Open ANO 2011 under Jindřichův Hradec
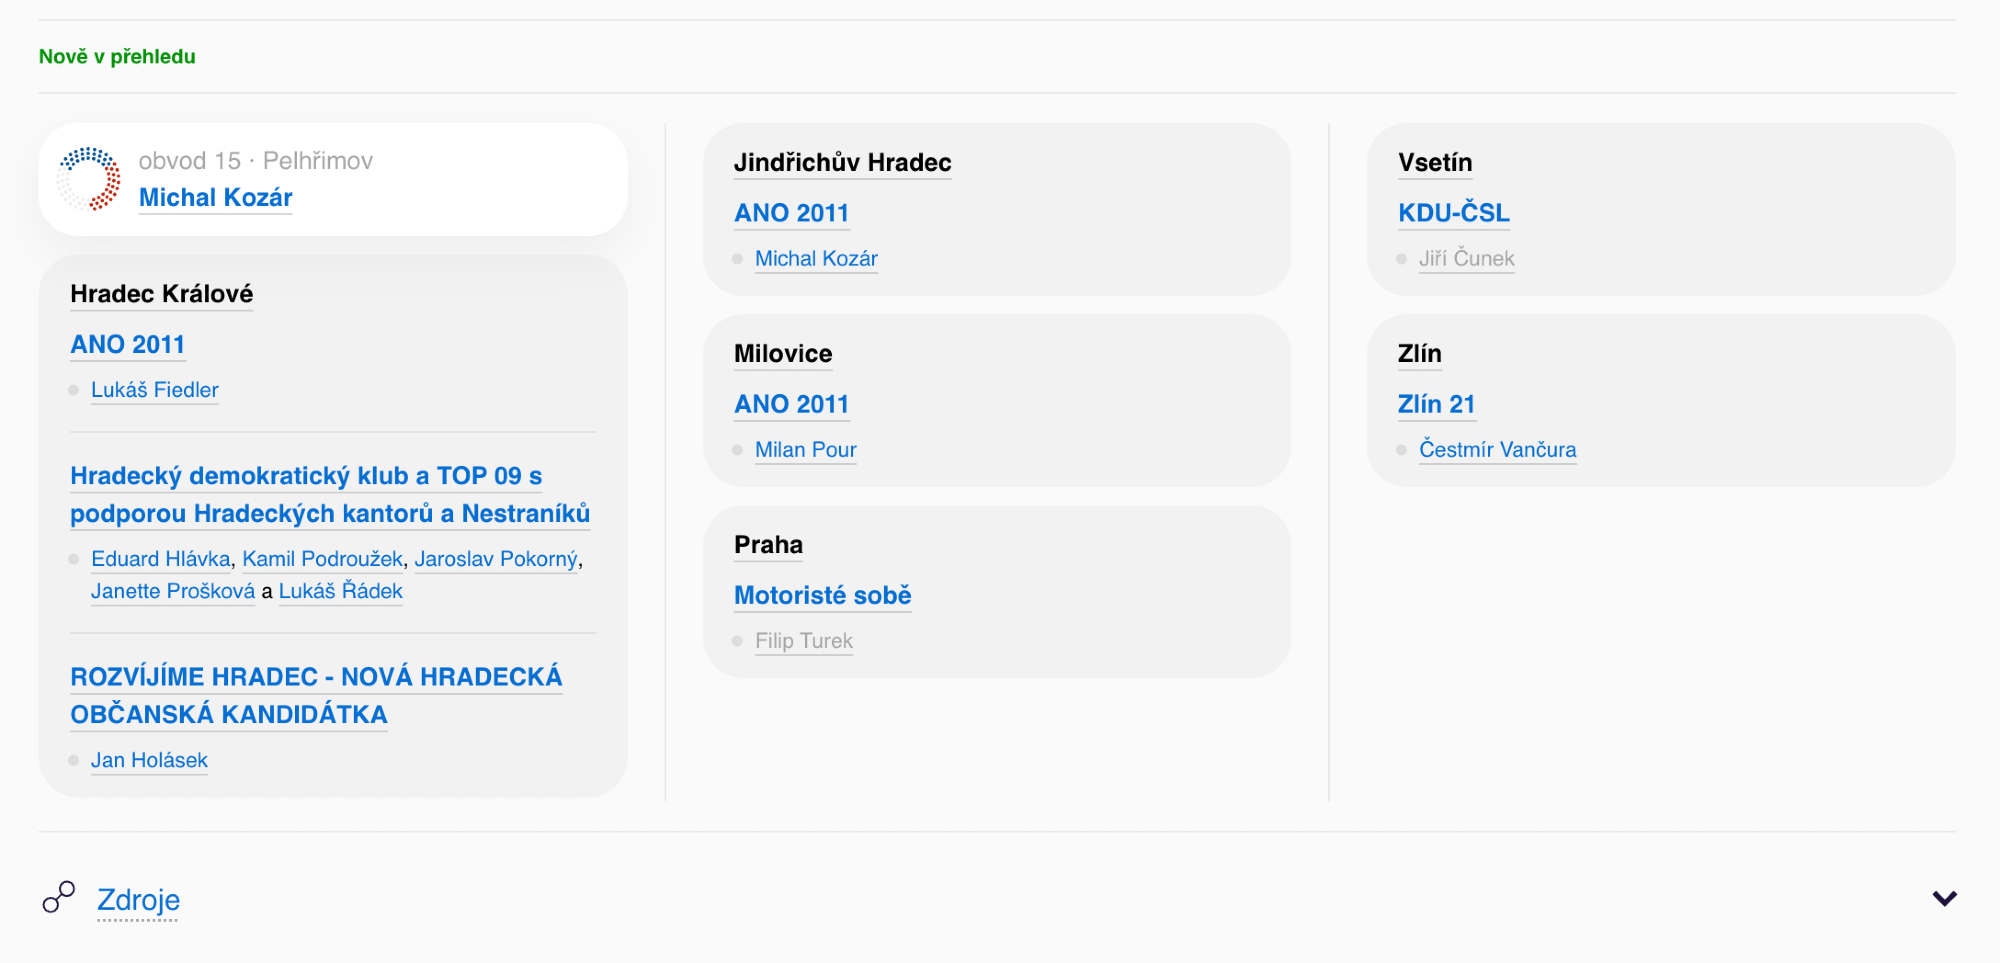2000x963 pixels. point(791,213)
